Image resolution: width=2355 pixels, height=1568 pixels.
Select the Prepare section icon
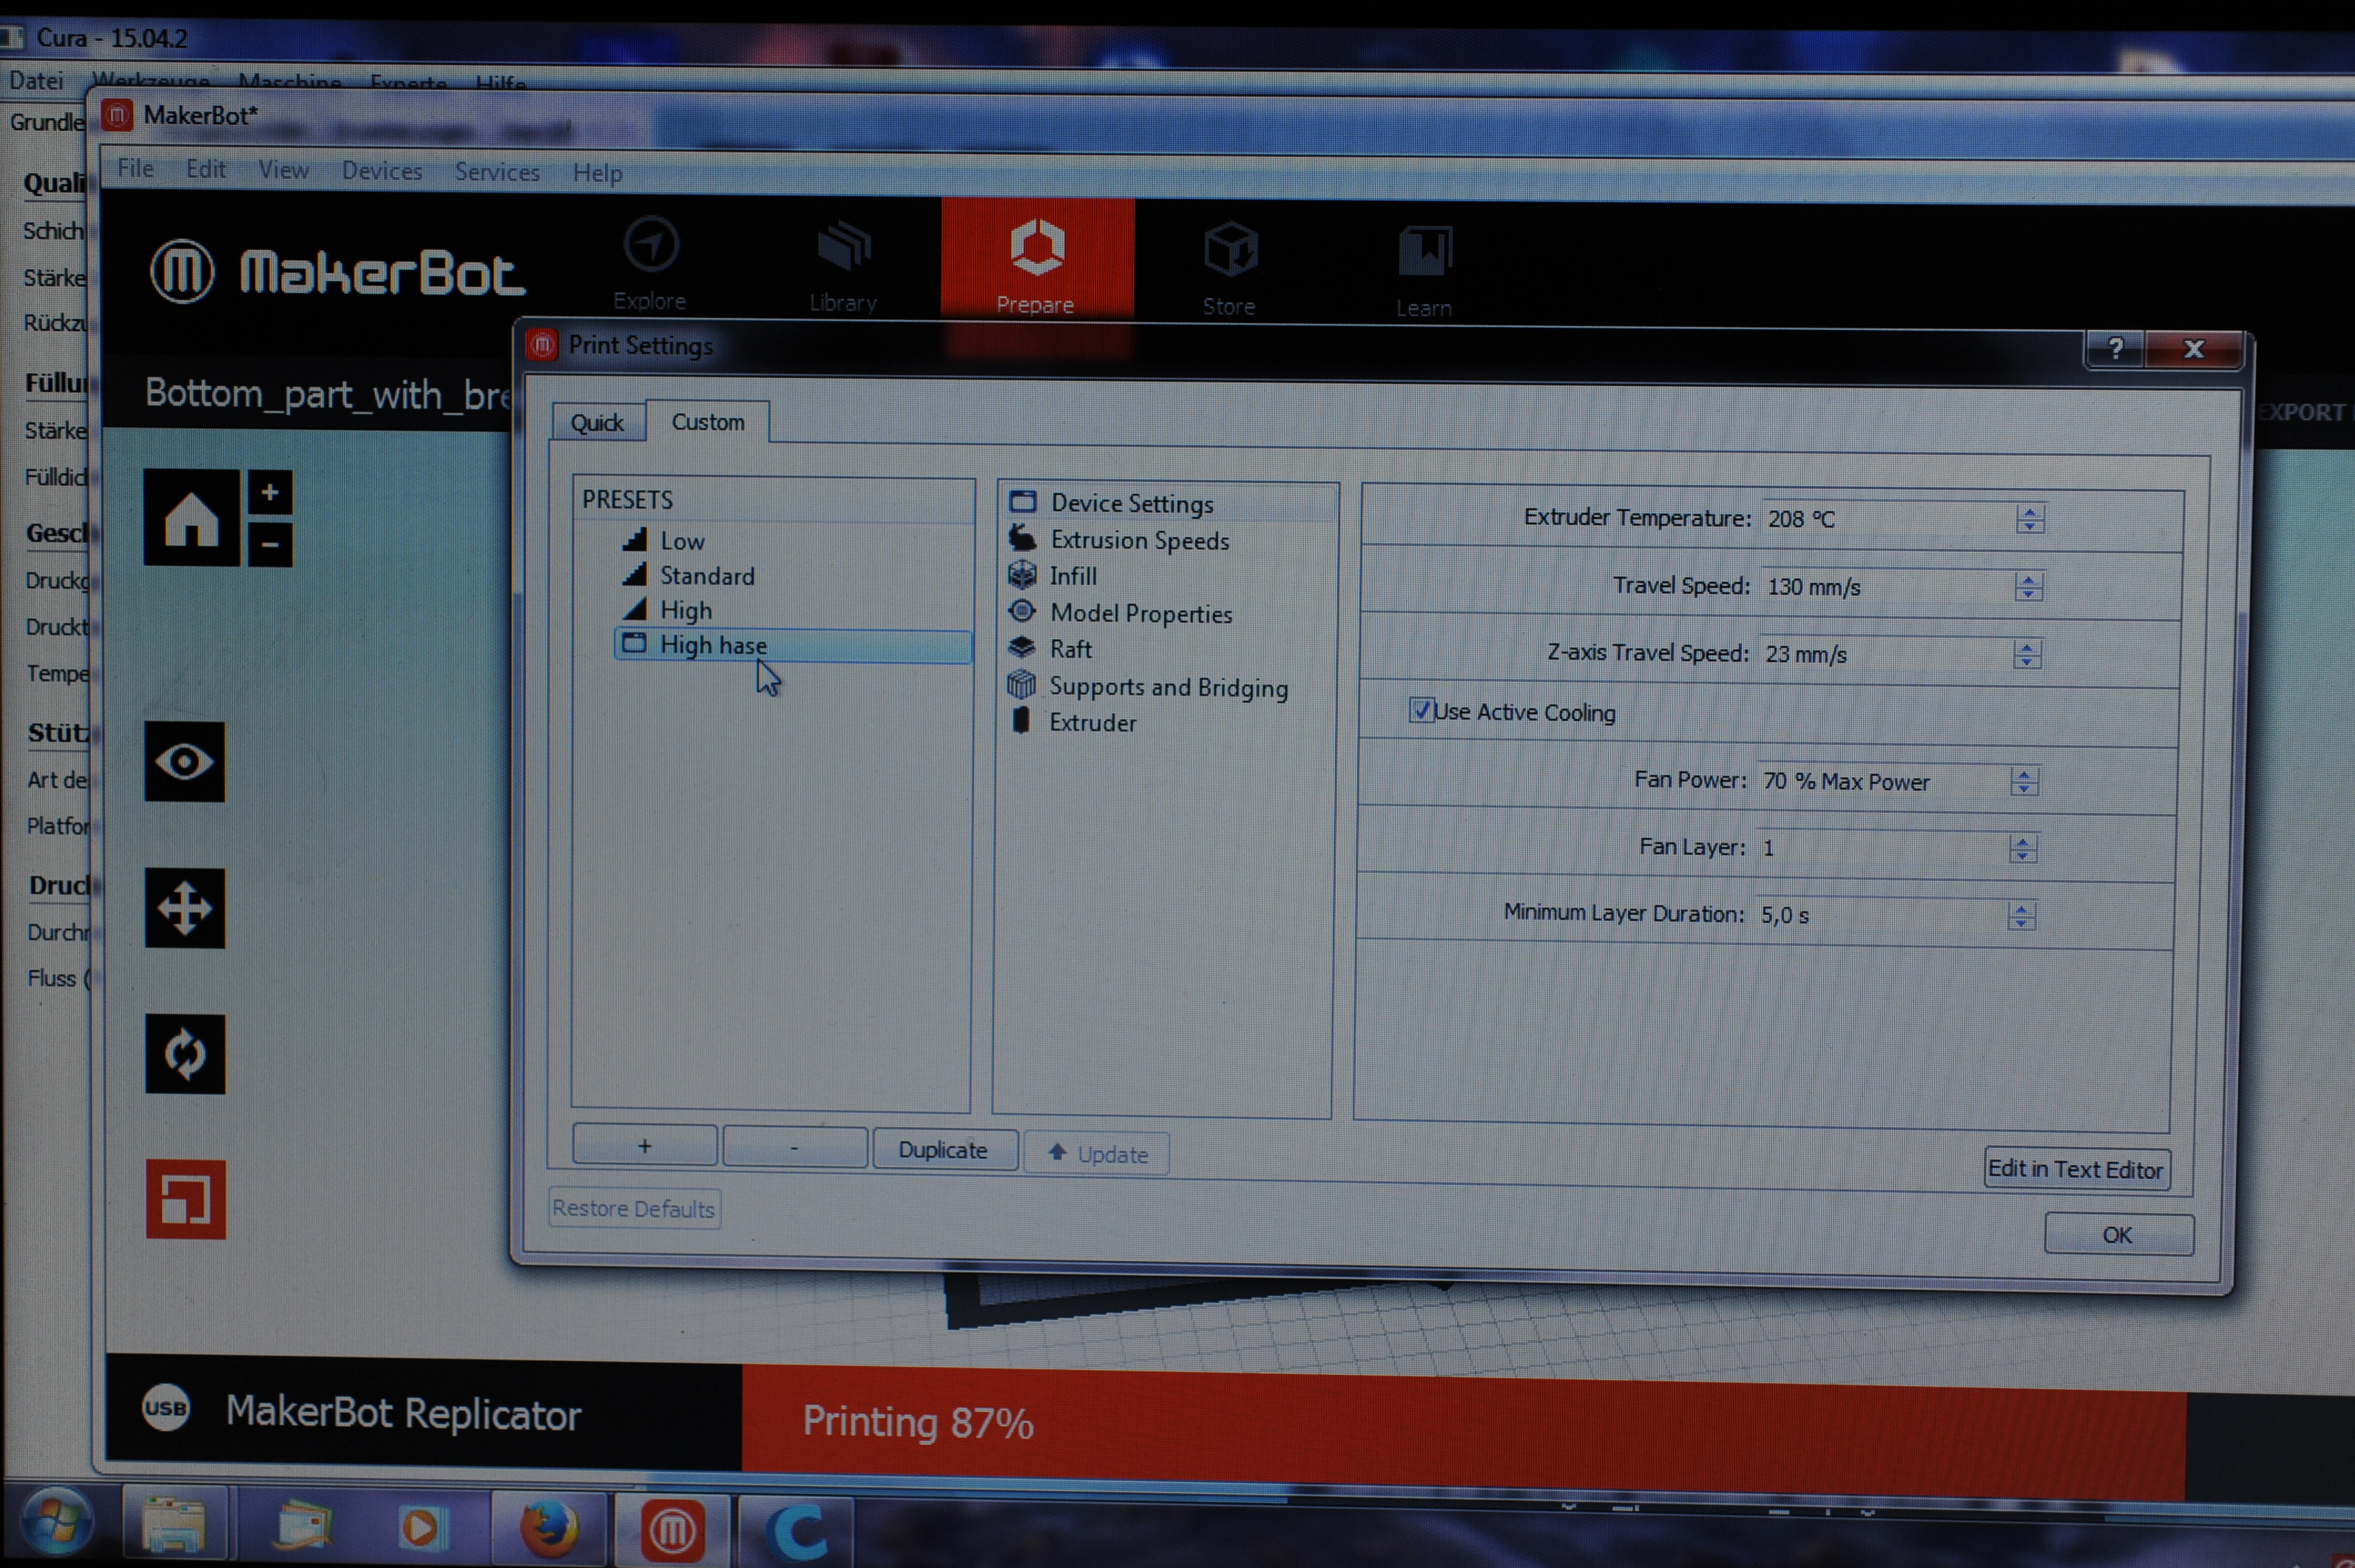point(1036,247)
